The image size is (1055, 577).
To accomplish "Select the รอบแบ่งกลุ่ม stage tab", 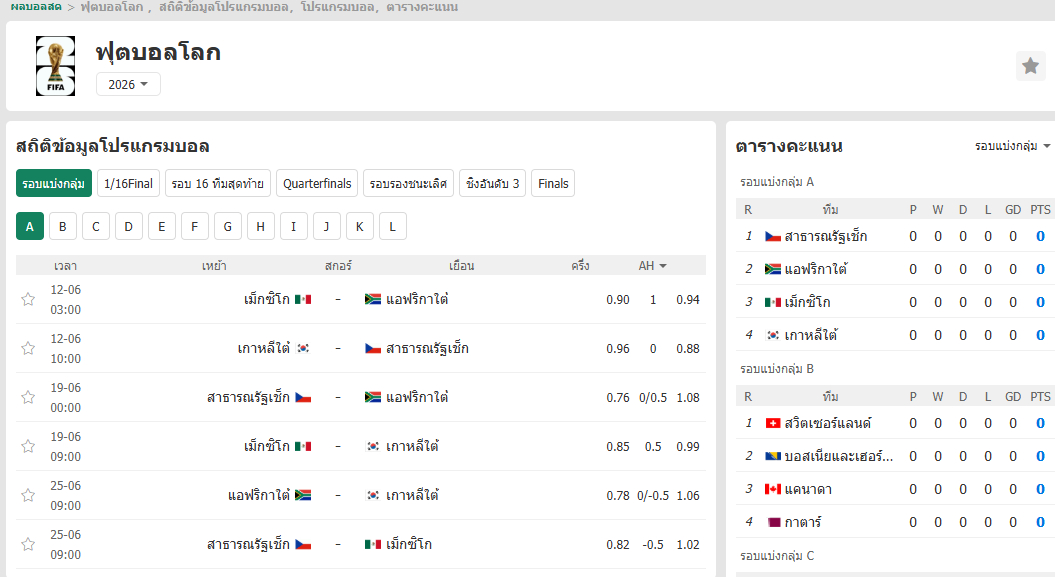I will pos(53,184).
